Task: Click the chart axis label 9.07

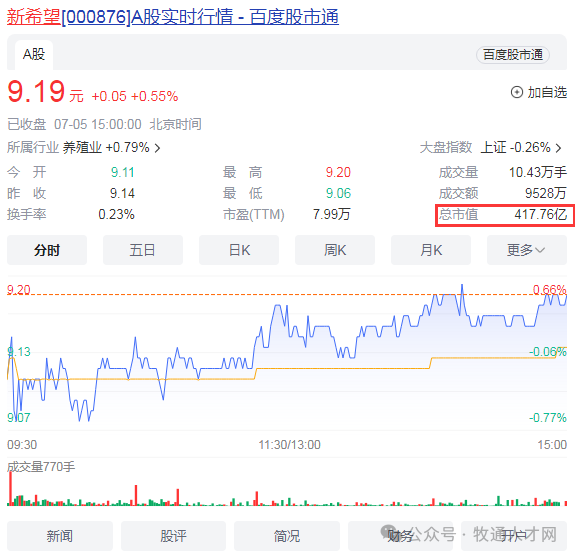Action: pos(19,417)
